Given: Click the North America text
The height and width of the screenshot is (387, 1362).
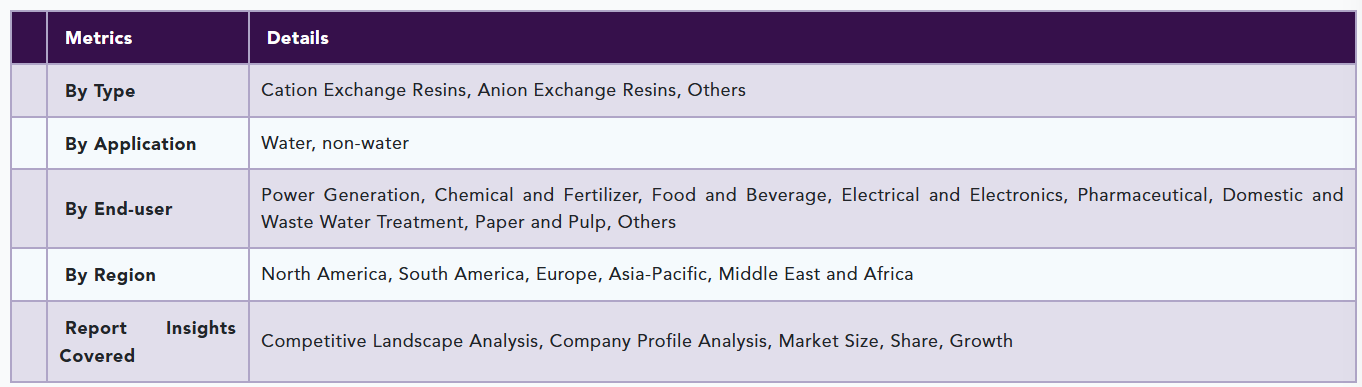Looking at the screenshot, I should [324, 274].
